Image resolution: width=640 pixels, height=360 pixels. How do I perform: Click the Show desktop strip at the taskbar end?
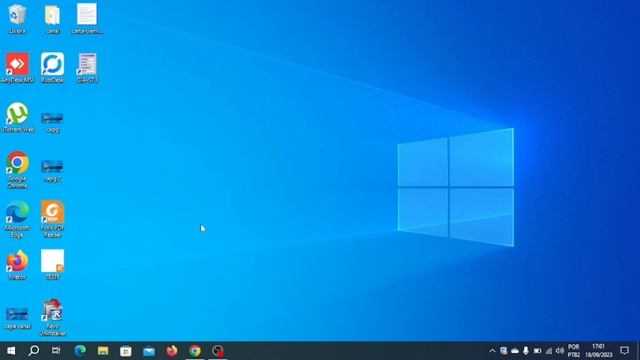(x=638, y=351)
